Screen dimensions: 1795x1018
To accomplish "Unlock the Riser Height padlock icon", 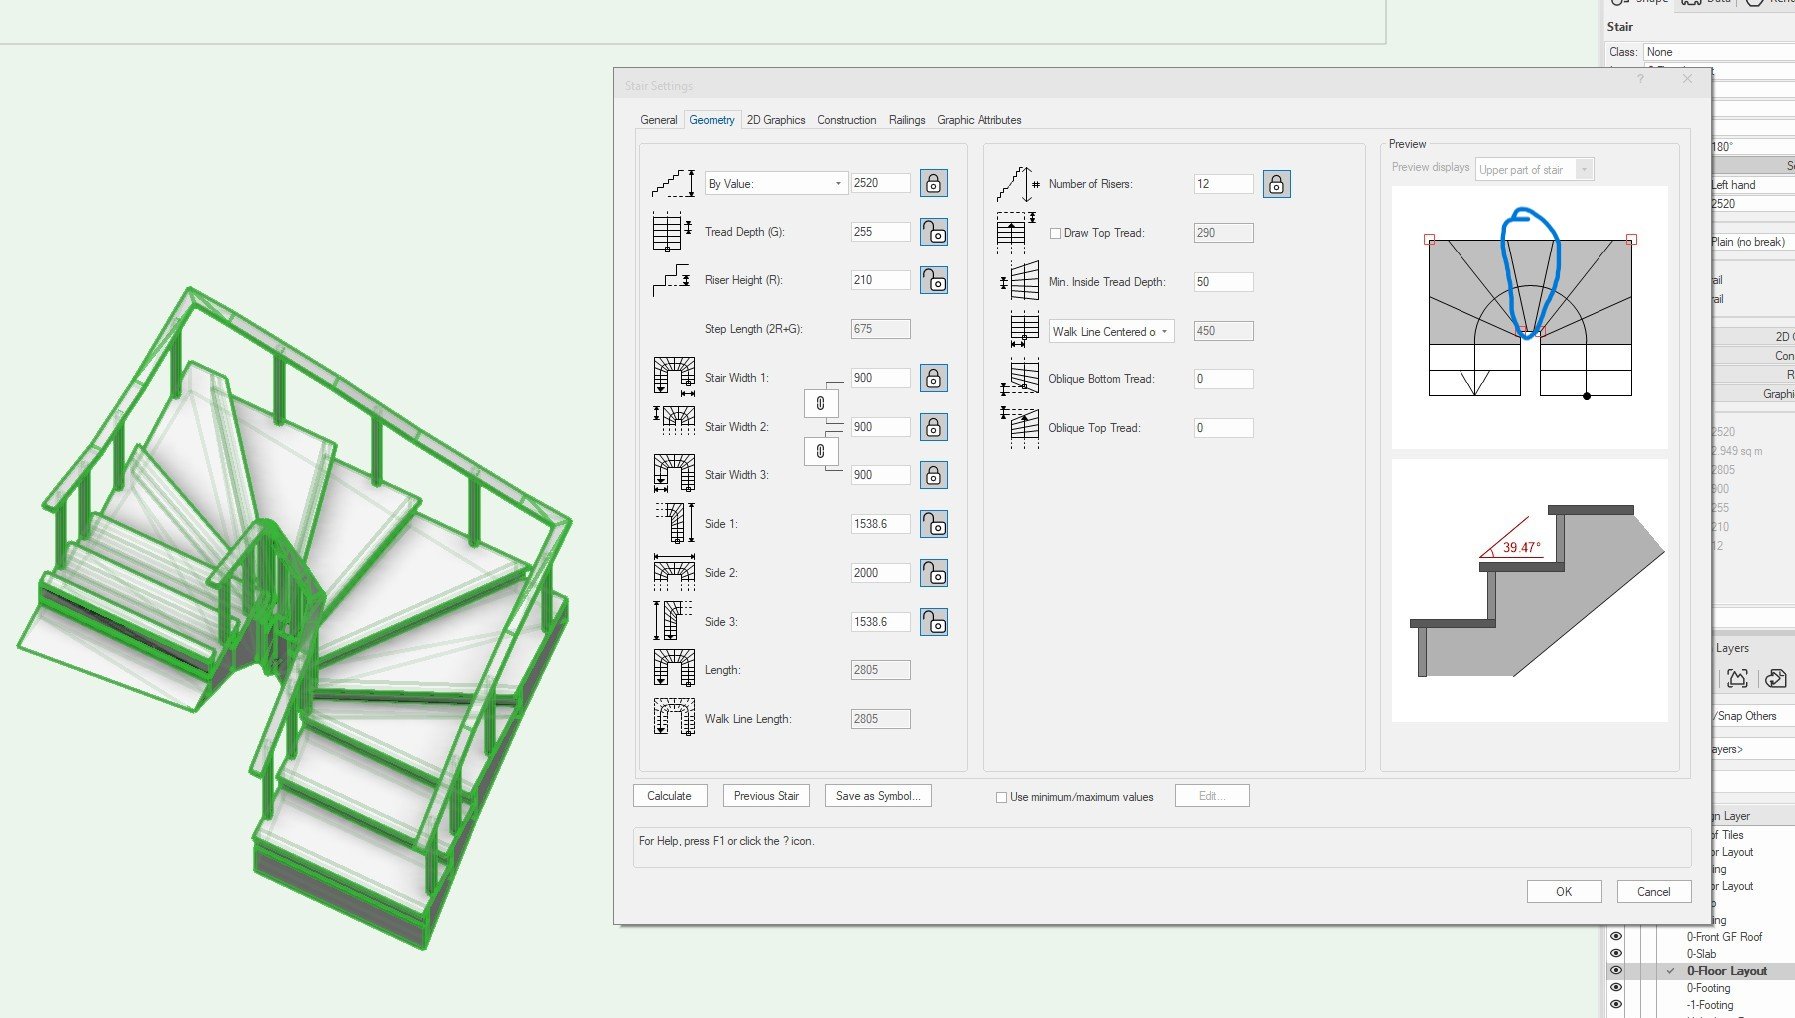I will pos(935,280).
